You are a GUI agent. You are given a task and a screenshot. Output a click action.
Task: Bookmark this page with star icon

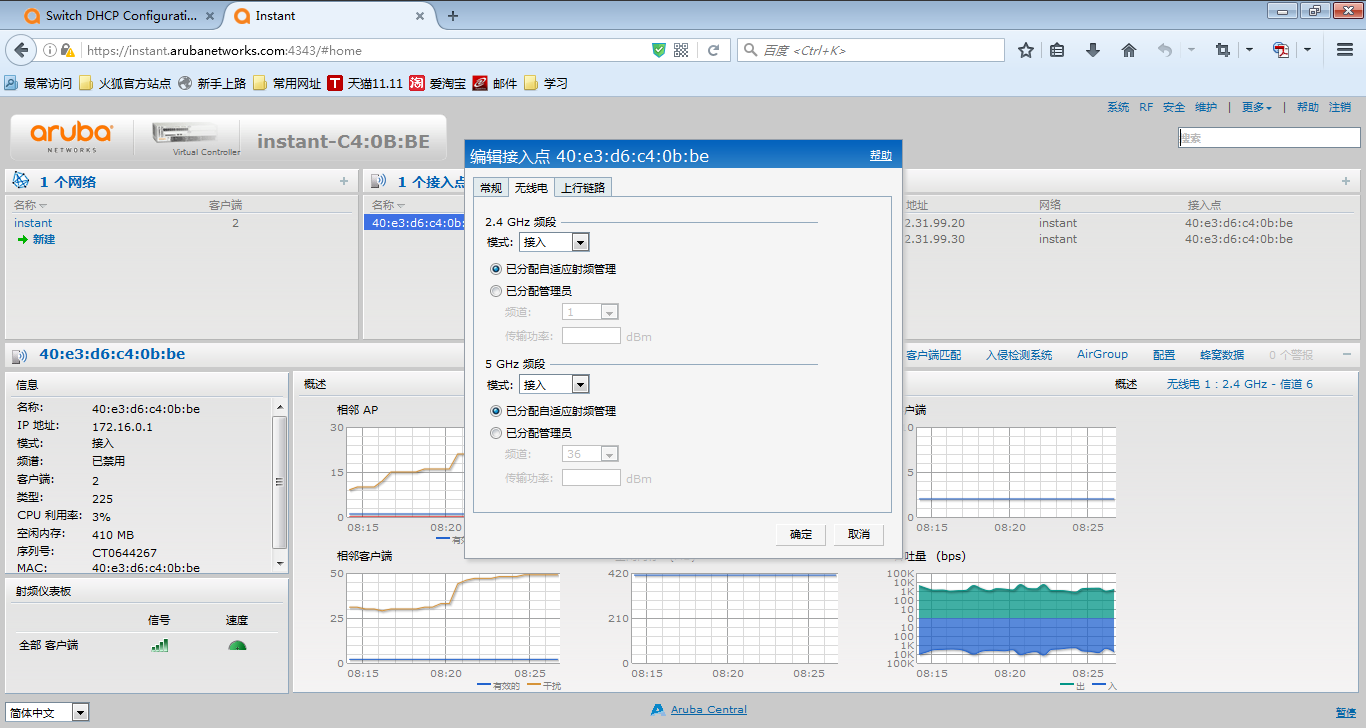[1026, 50]
